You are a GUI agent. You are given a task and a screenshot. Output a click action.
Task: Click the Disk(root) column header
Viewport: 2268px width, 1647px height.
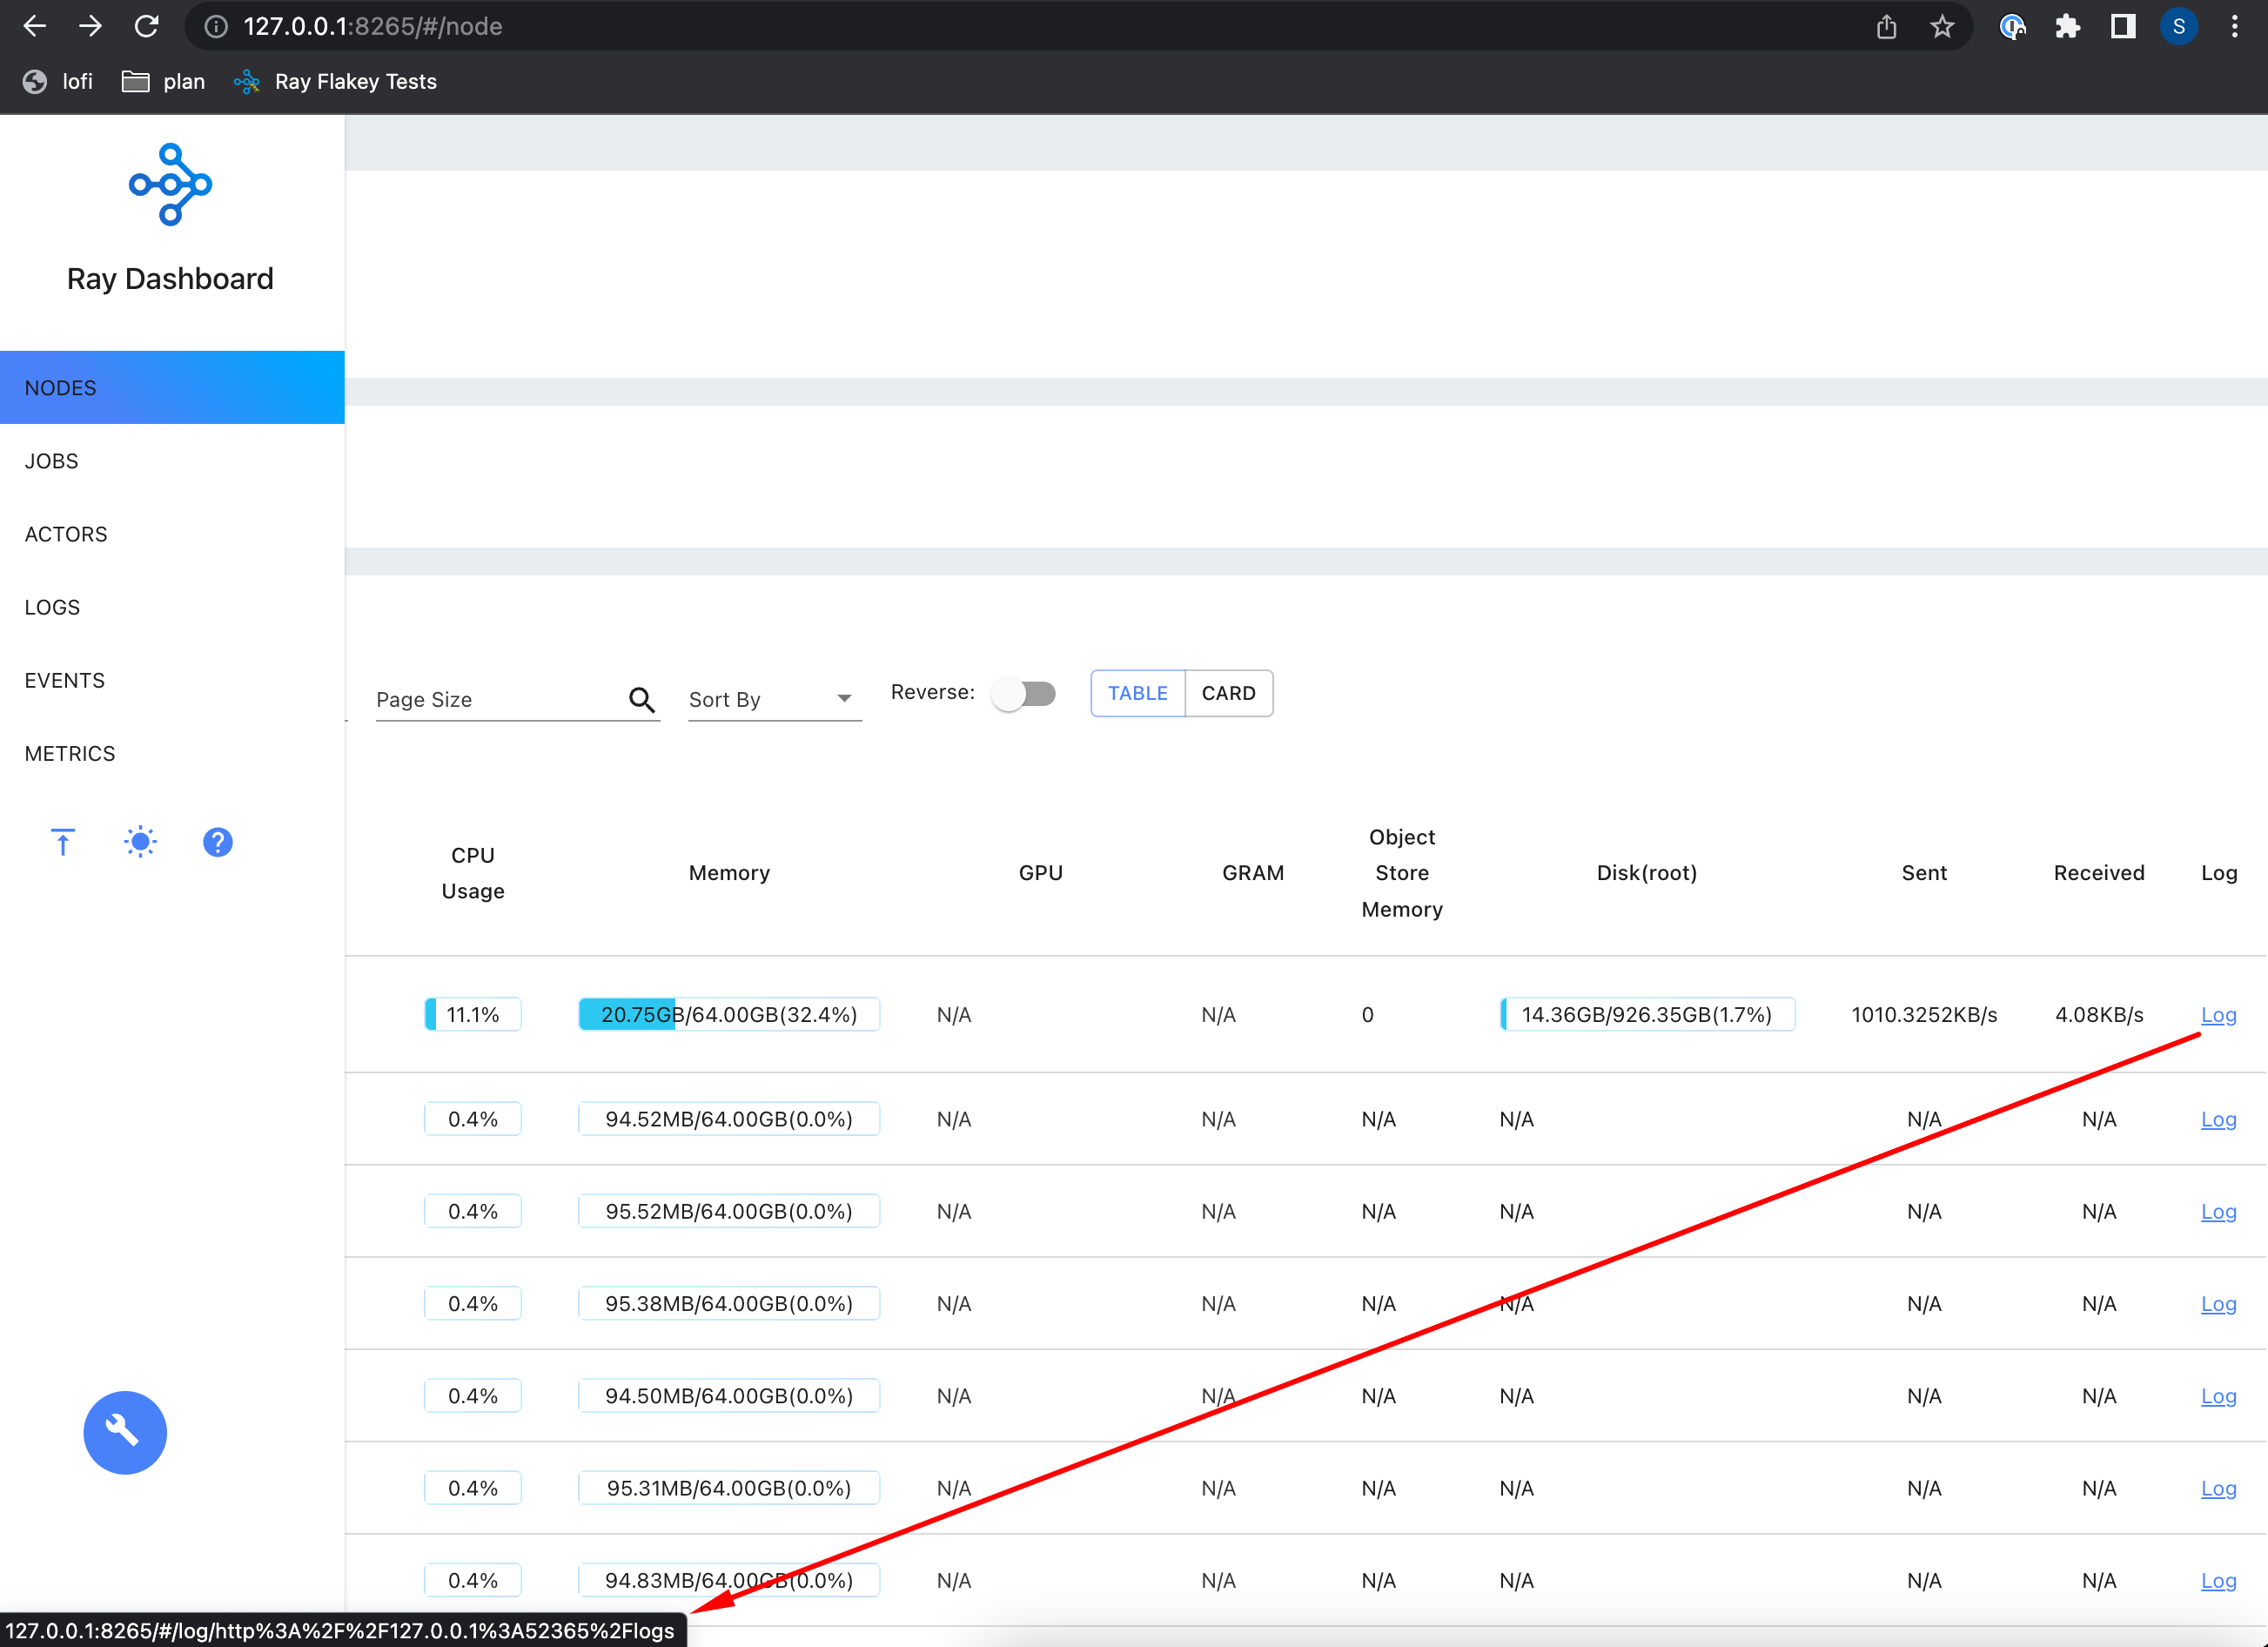tap(1647, 872)
